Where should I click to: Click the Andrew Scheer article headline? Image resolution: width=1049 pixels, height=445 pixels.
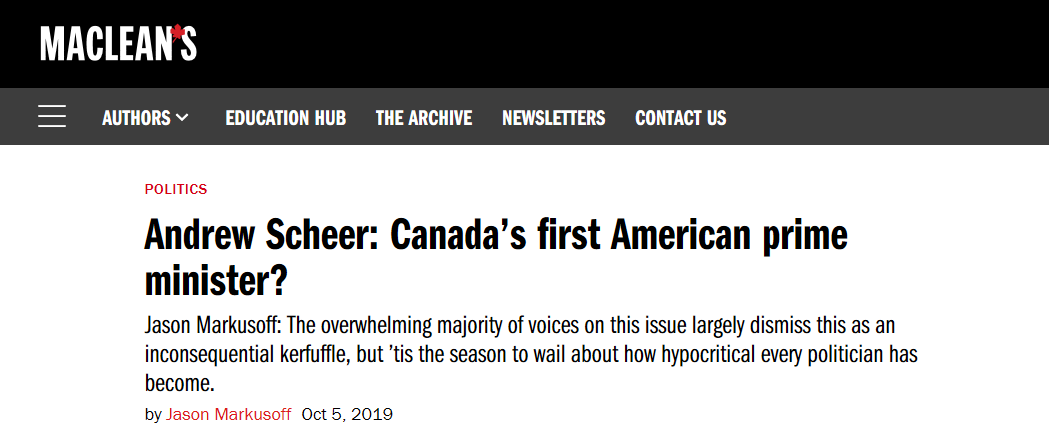click(495, 237)
